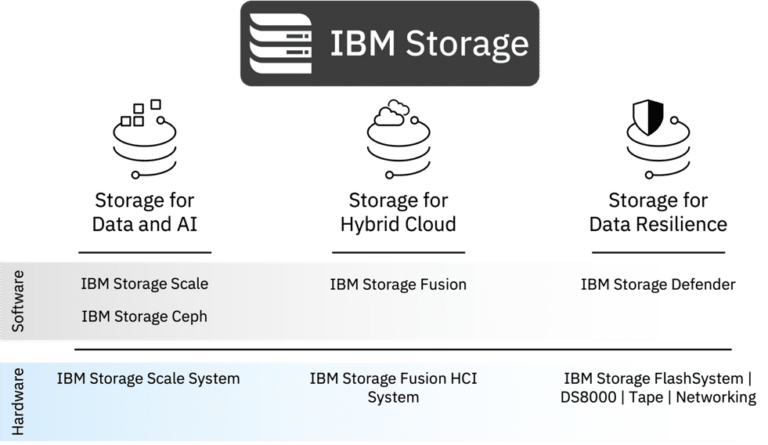Screen dimensions: 768x445
Task: Select the DS8000 hardware item
Action: 588,397
